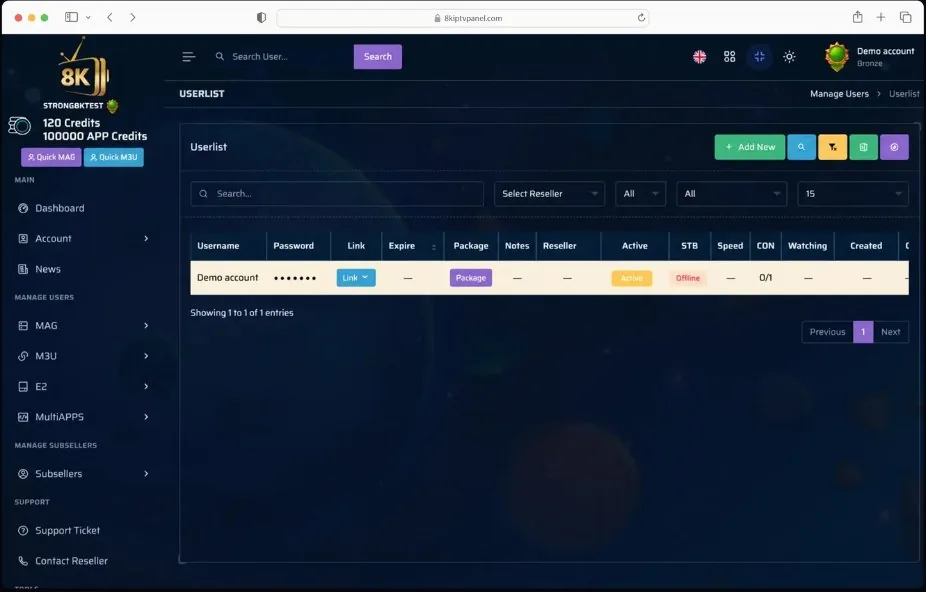The width and height of the screenshot is (926, 592).
Task: Click the 8K logo in sidebar
Action: pos(83,68)
